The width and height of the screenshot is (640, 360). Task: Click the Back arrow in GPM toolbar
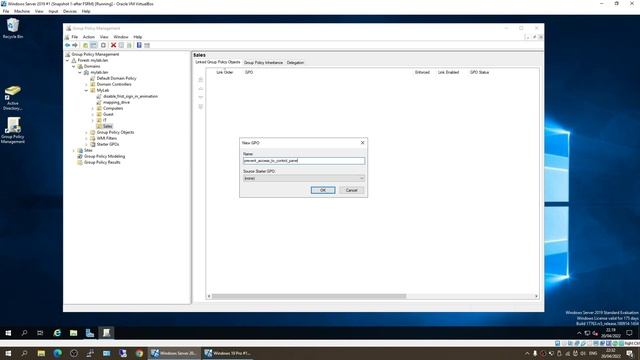pos(68,45)
